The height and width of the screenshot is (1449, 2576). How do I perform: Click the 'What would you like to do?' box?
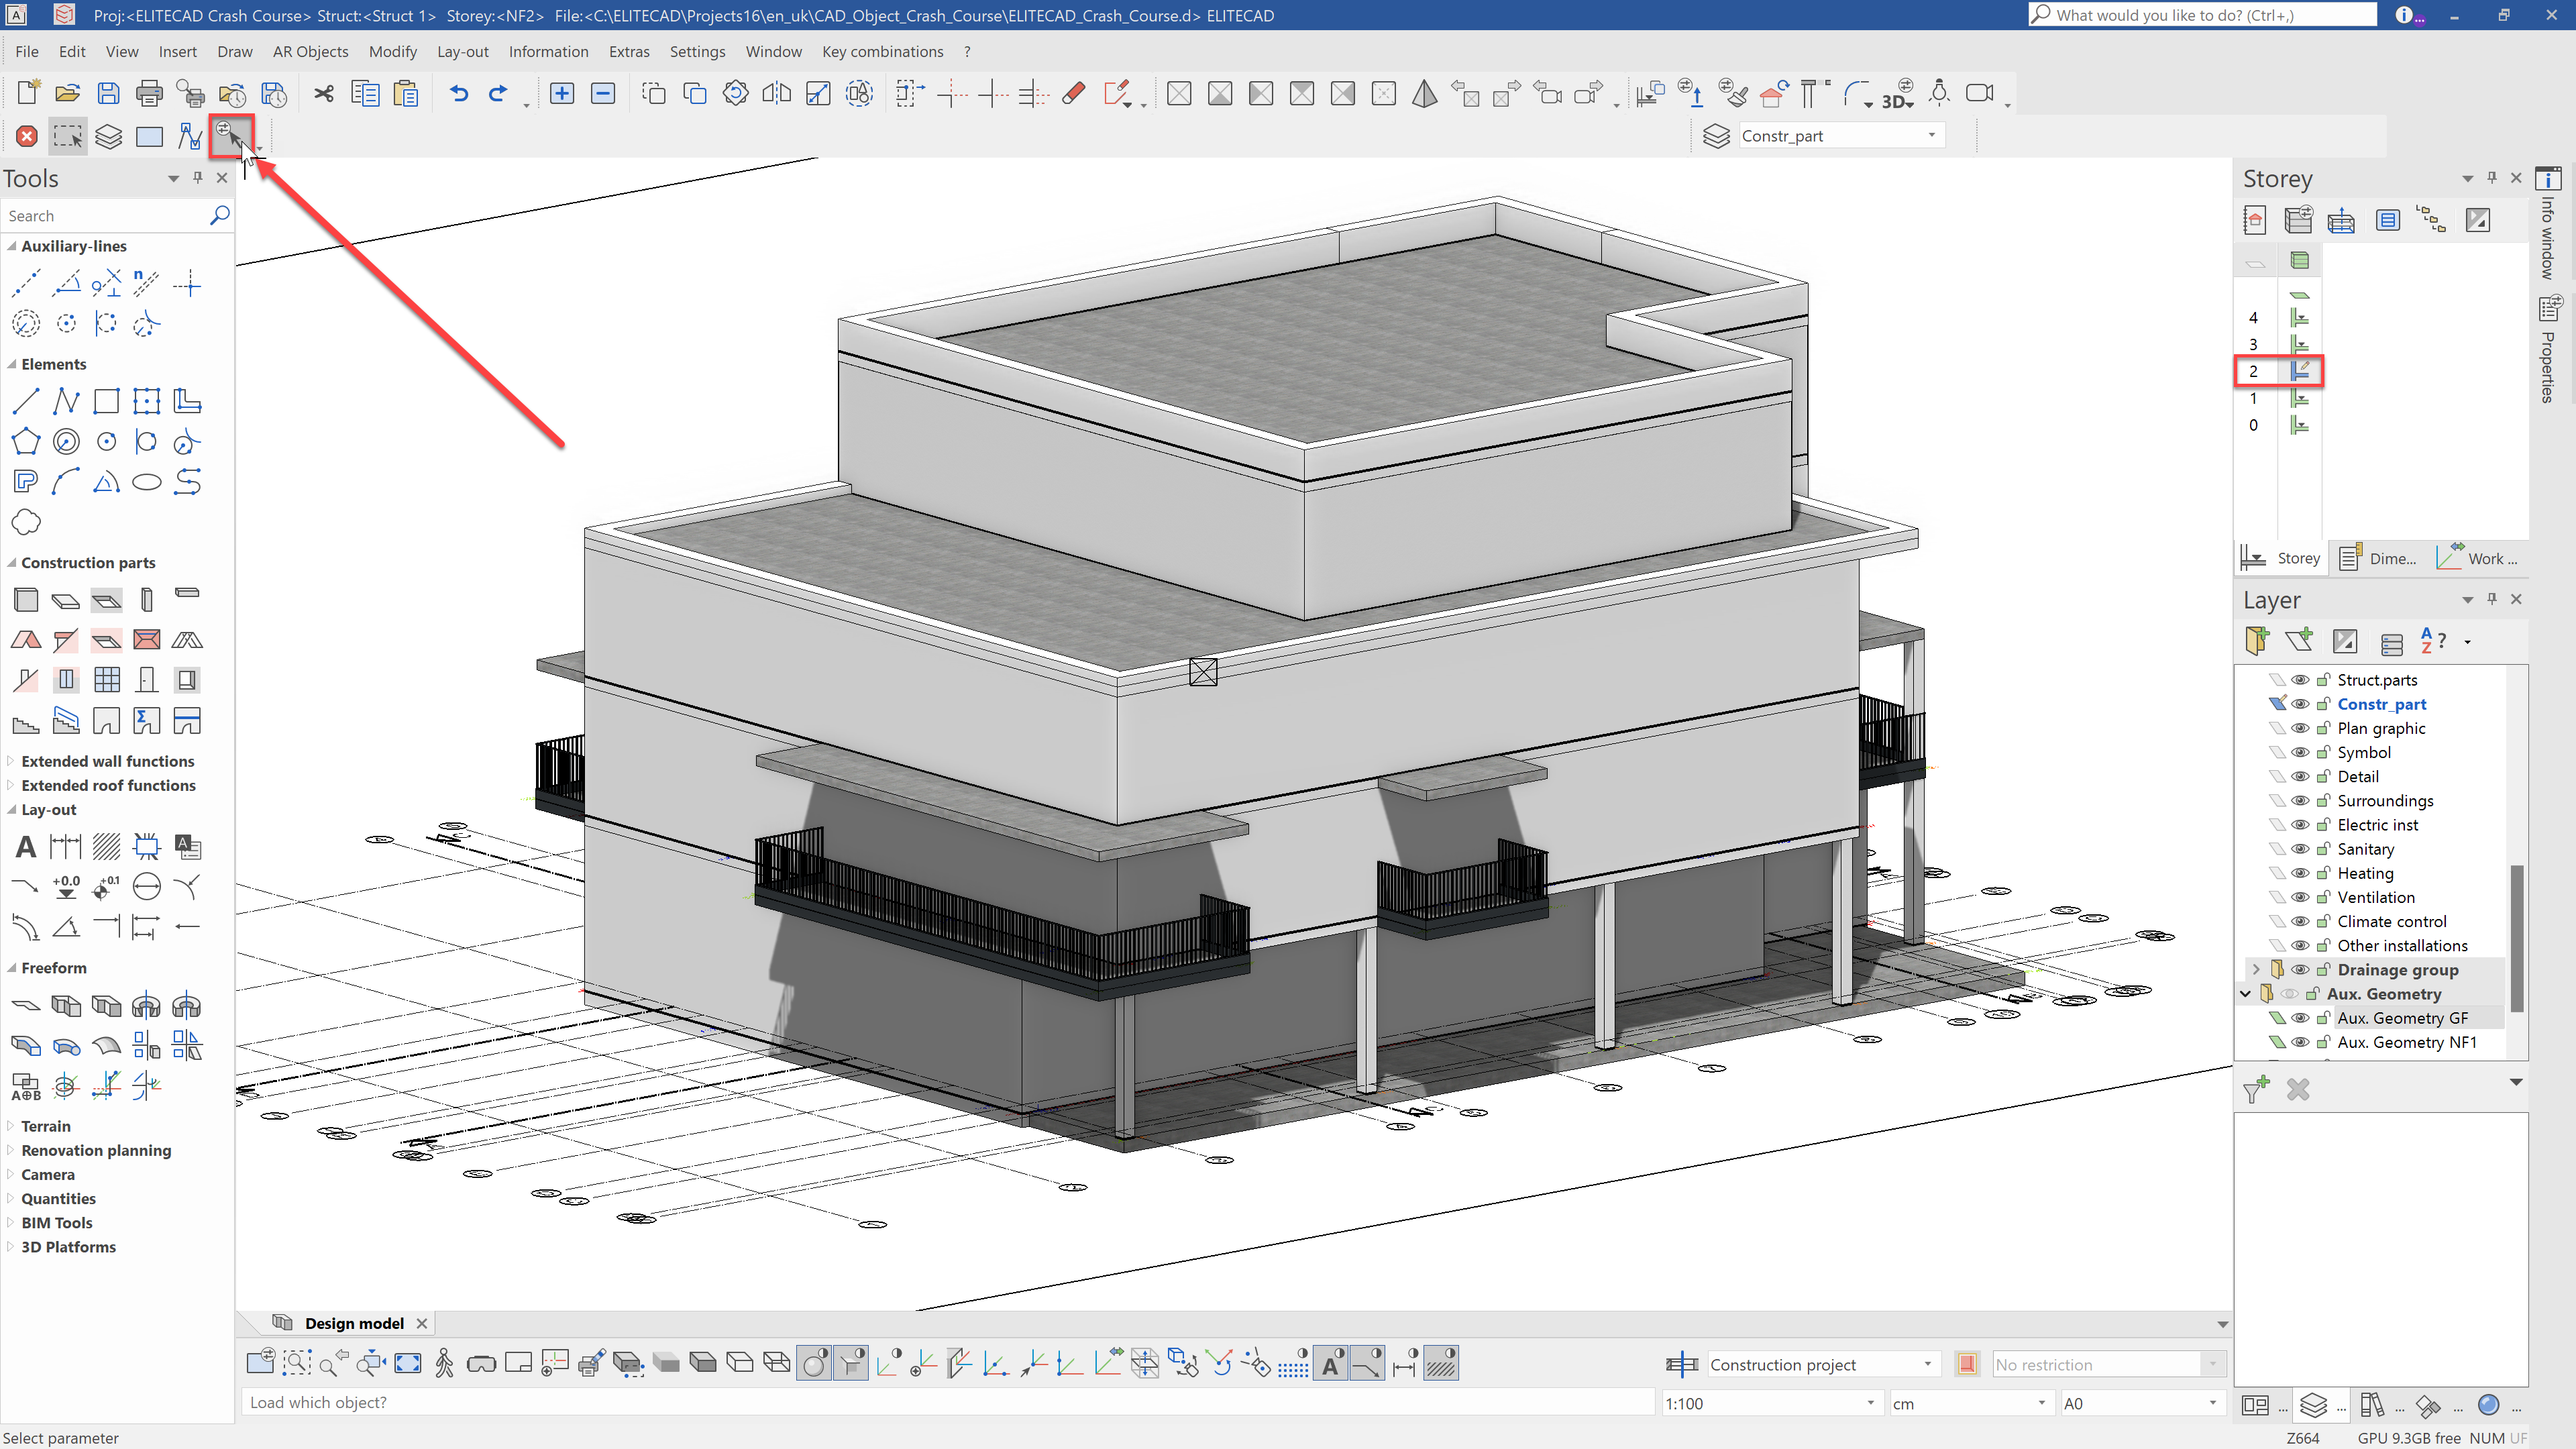pyautogui.click(x=2202, y=15)
